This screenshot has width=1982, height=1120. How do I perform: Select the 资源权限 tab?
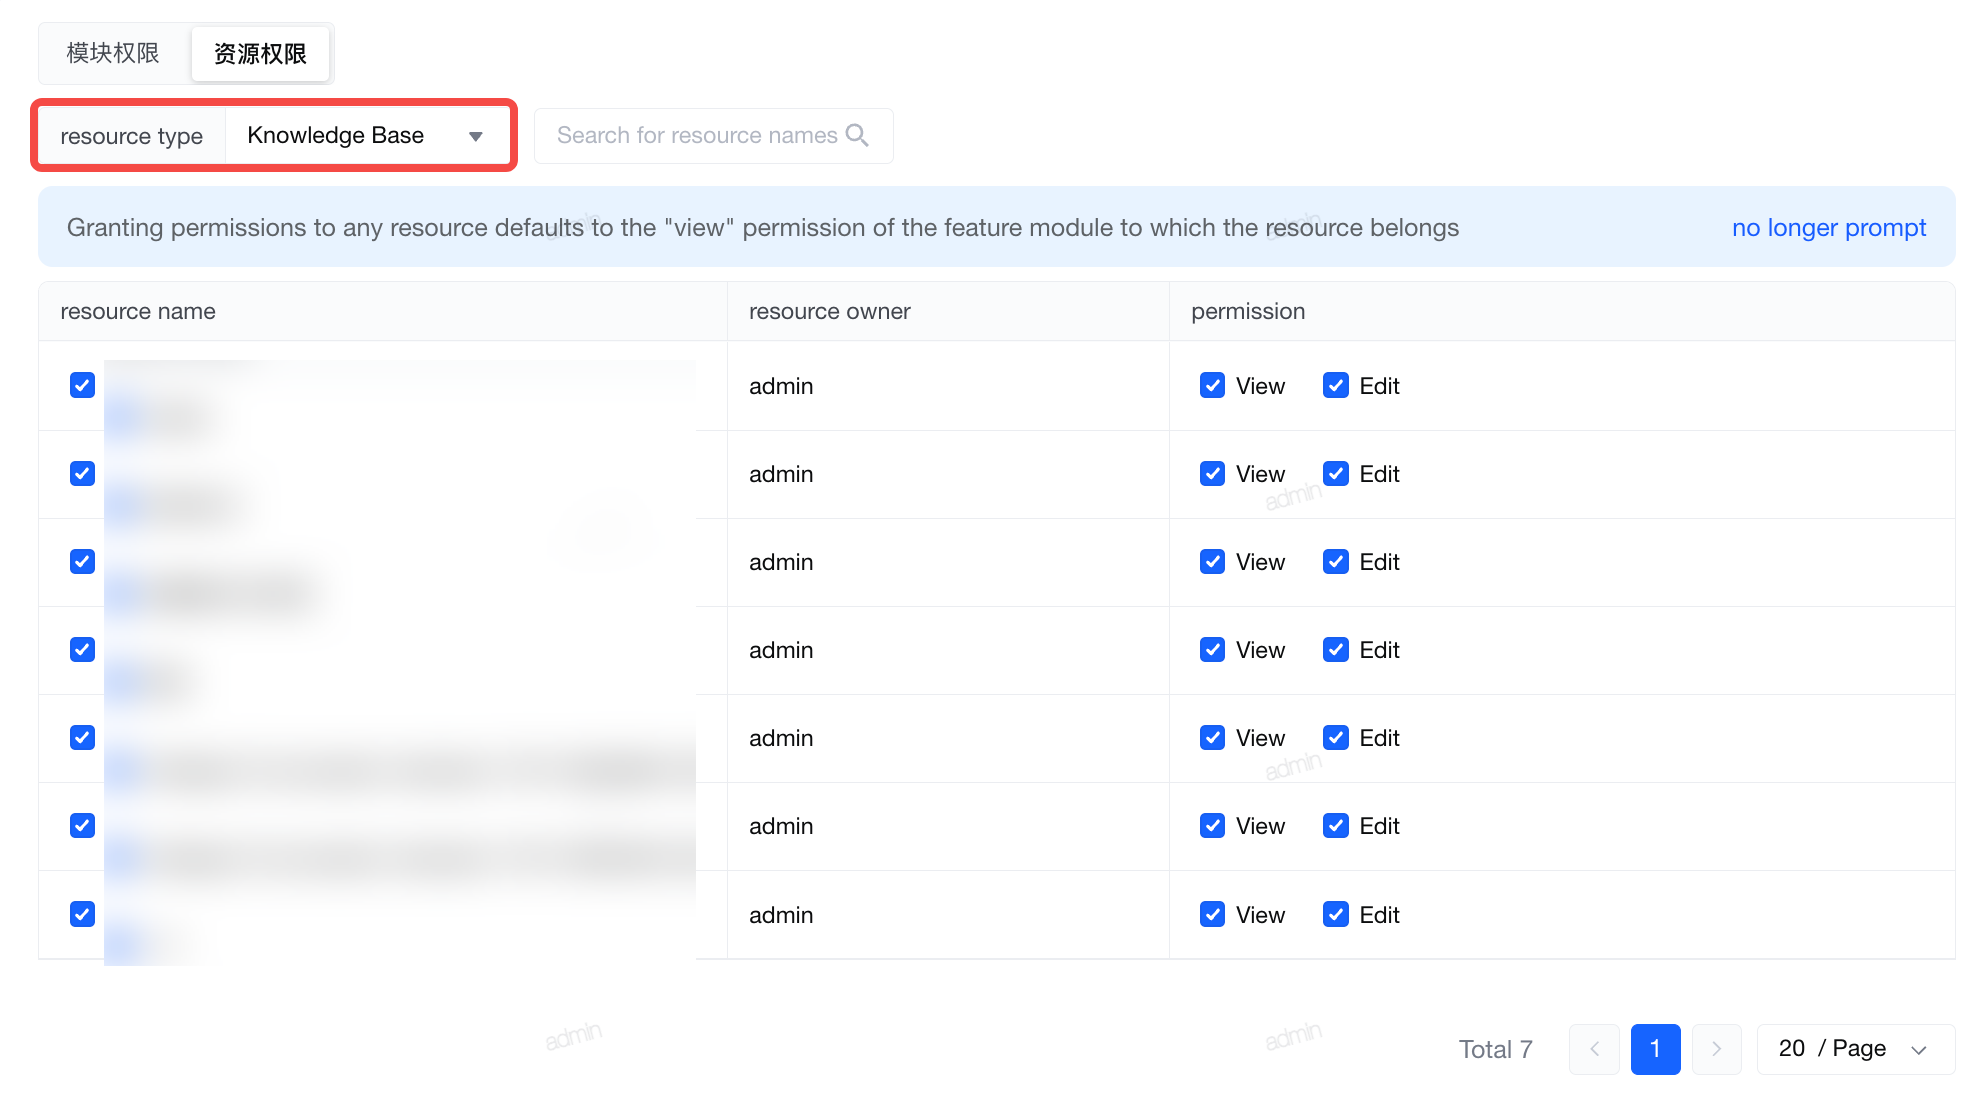(260, 53)
